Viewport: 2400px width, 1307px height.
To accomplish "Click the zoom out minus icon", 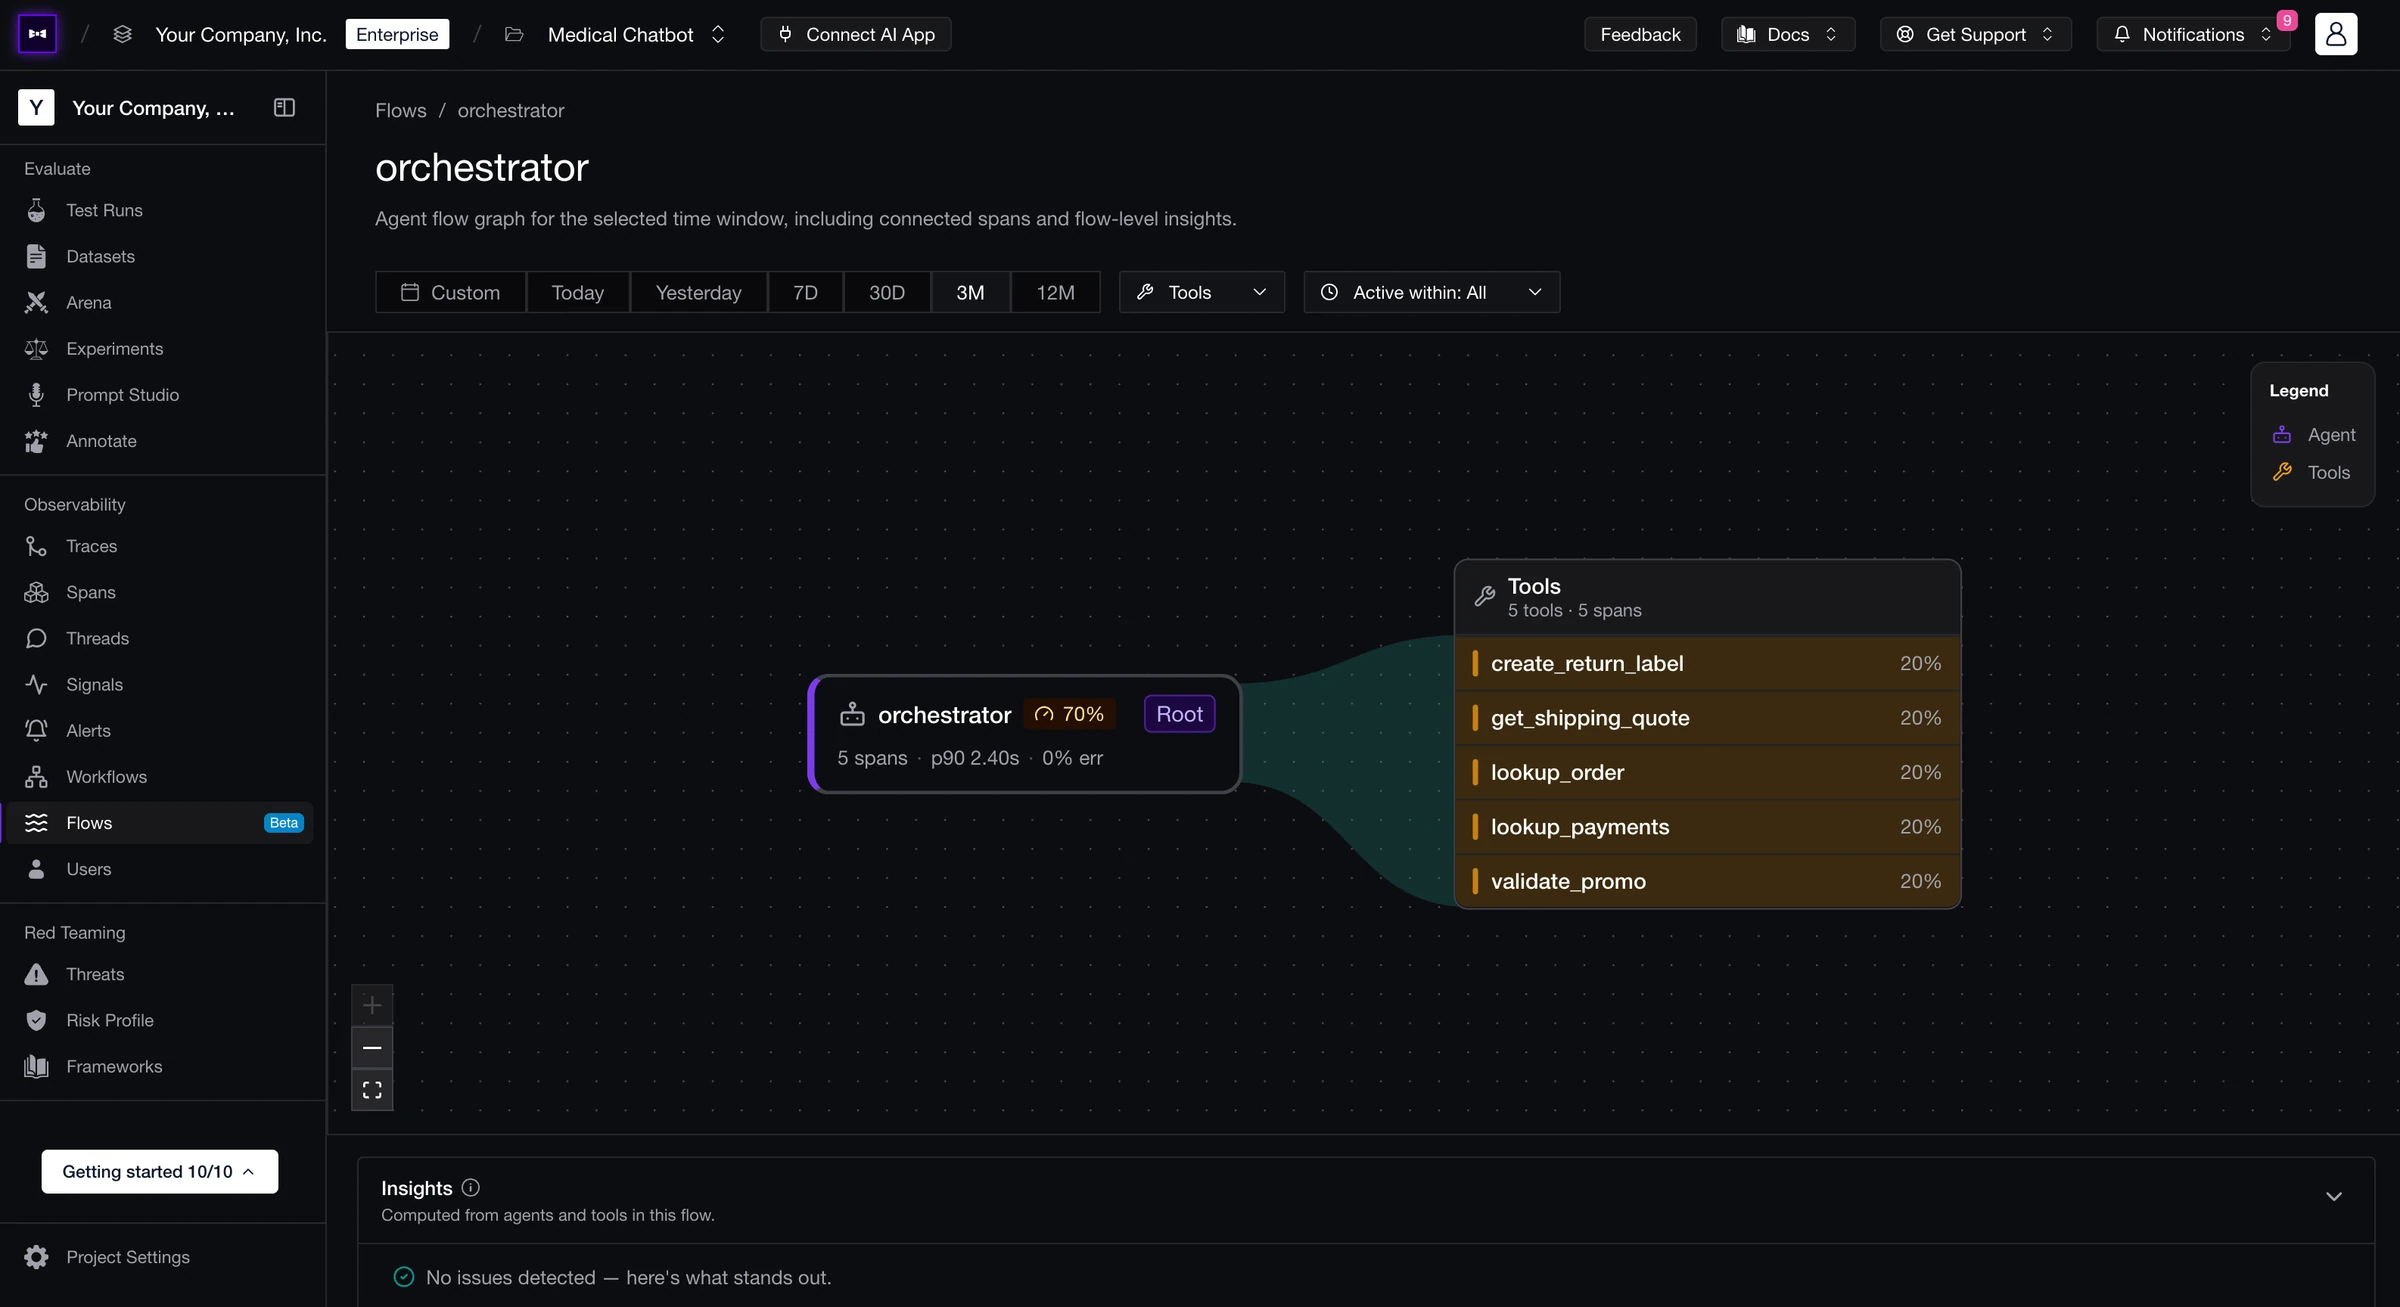I will [372, 1048].
